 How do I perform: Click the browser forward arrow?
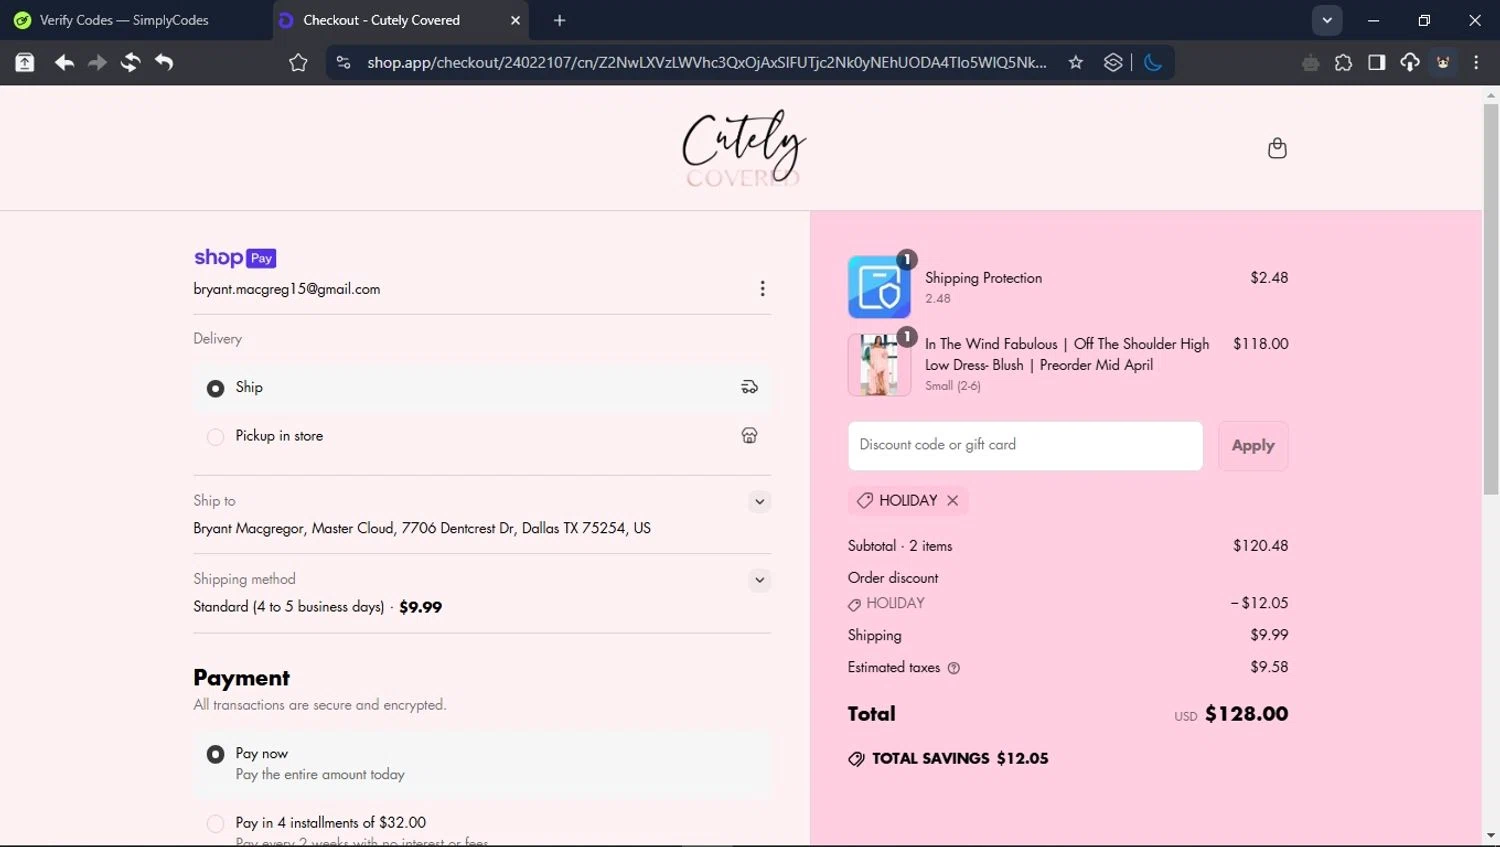click(x=97, y=62)
